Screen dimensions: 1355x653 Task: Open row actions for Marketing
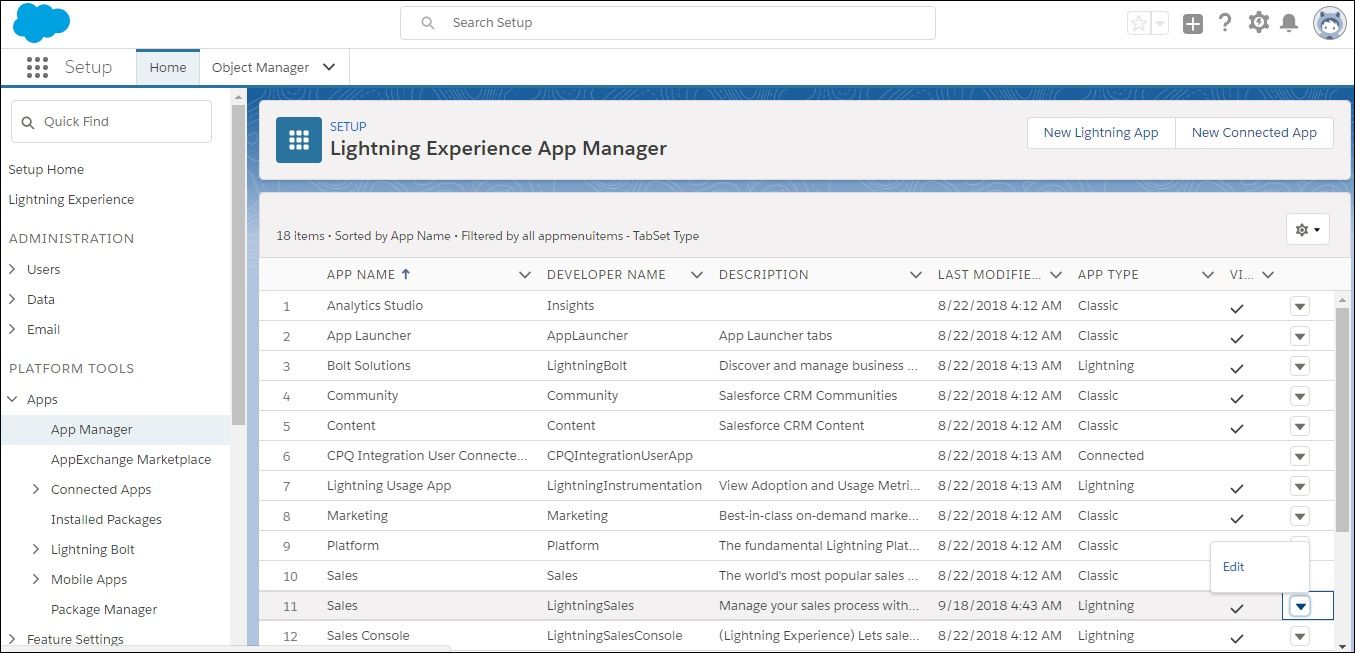tap(1299, 516)
